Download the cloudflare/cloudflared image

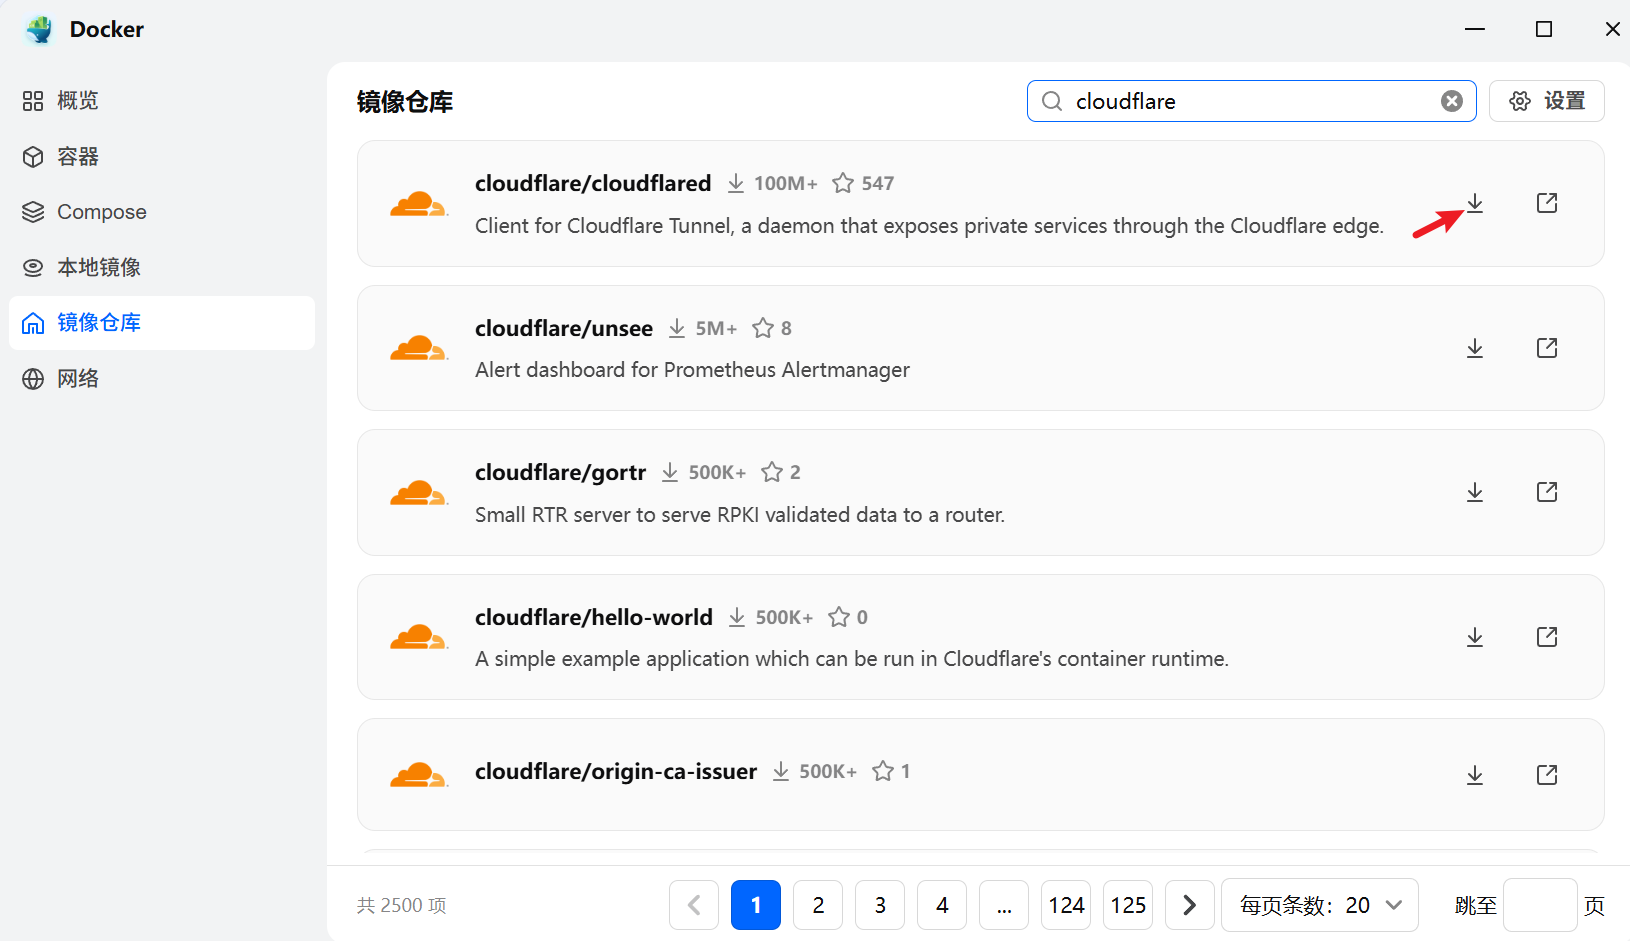pos(1475,203)
